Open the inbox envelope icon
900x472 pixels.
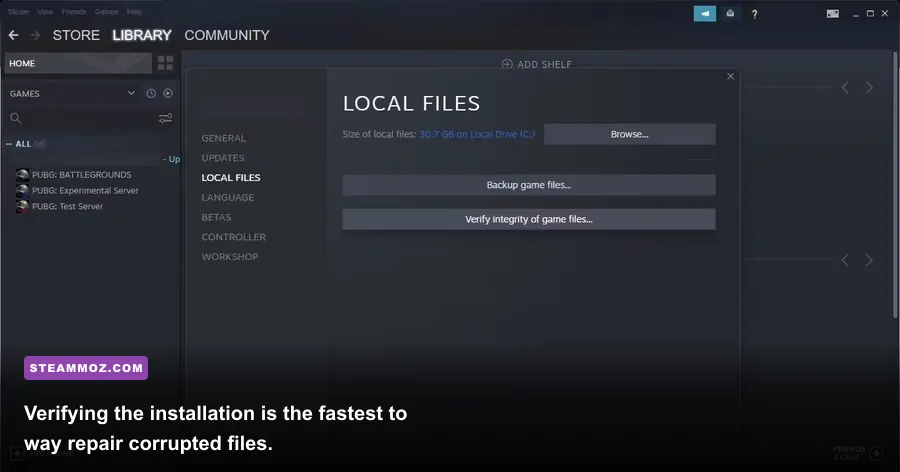click(x=730, y=13)
